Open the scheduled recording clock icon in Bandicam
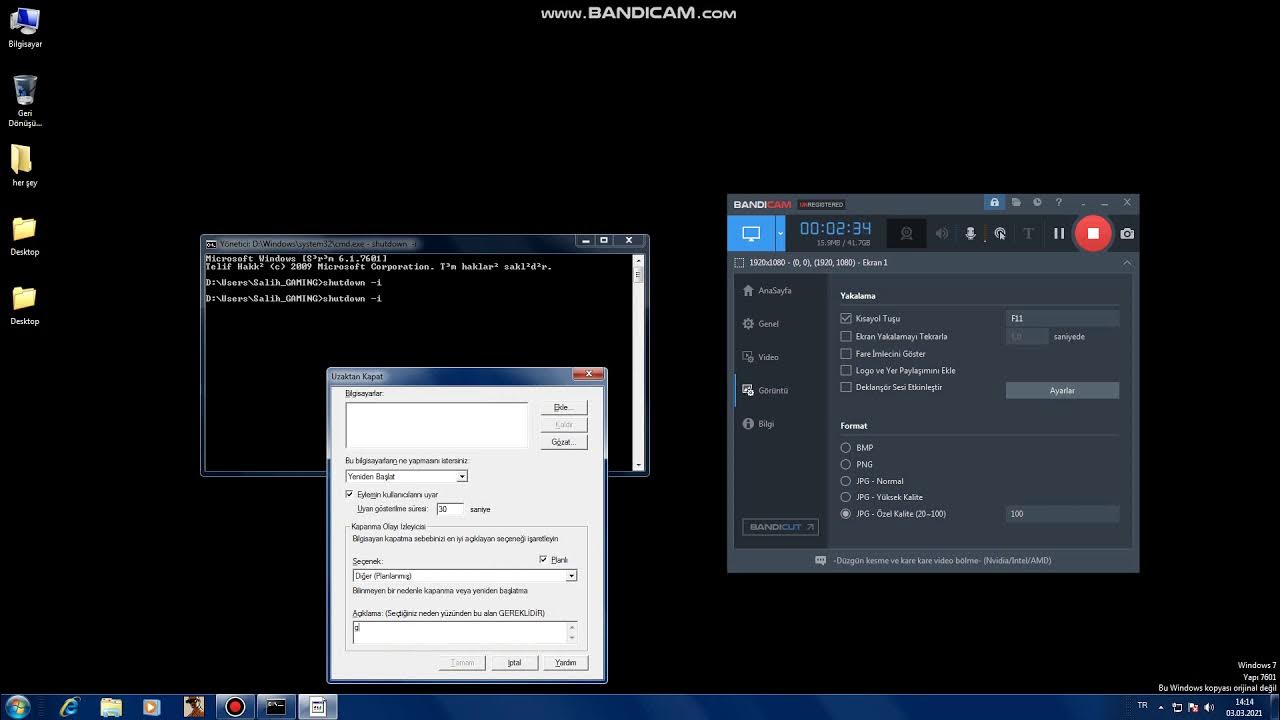Image resolution: width=1280 pixels, height=720 pixels. (x=1037, y=203)
